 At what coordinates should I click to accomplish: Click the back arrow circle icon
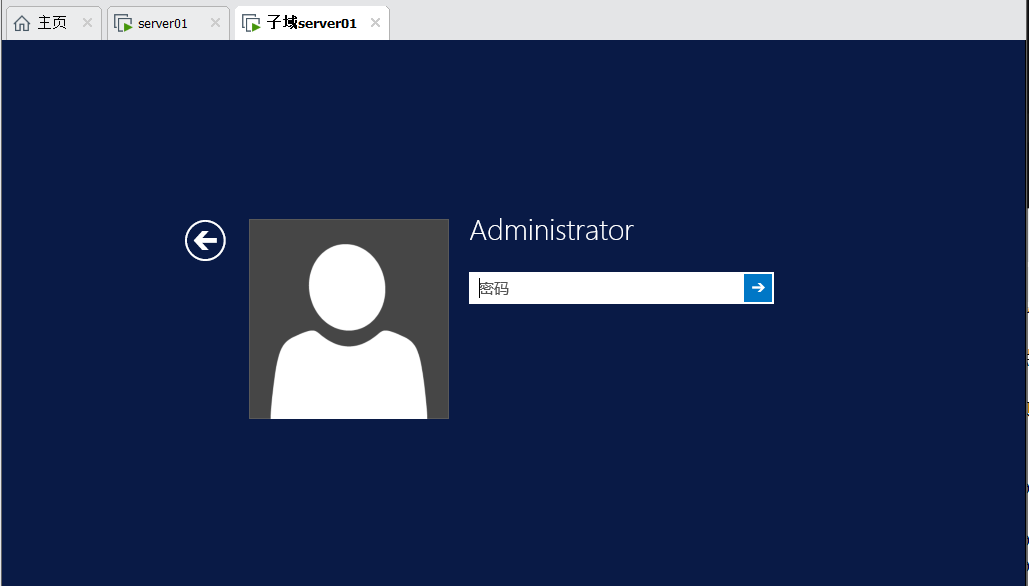(205, 240)
